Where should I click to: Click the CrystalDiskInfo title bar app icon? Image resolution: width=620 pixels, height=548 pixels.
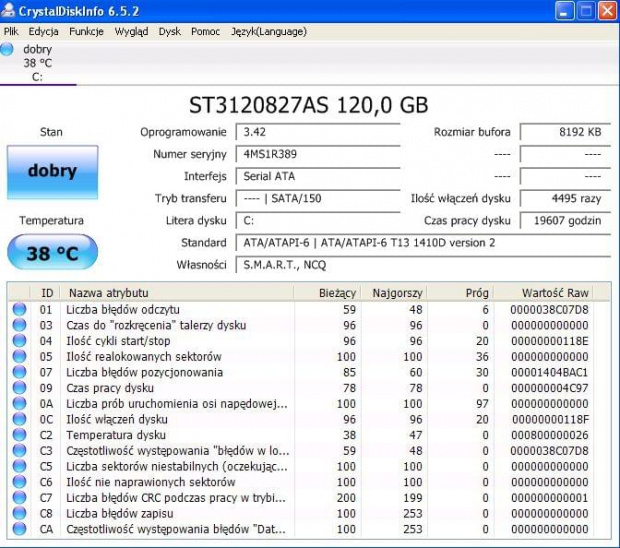point(8,10)
